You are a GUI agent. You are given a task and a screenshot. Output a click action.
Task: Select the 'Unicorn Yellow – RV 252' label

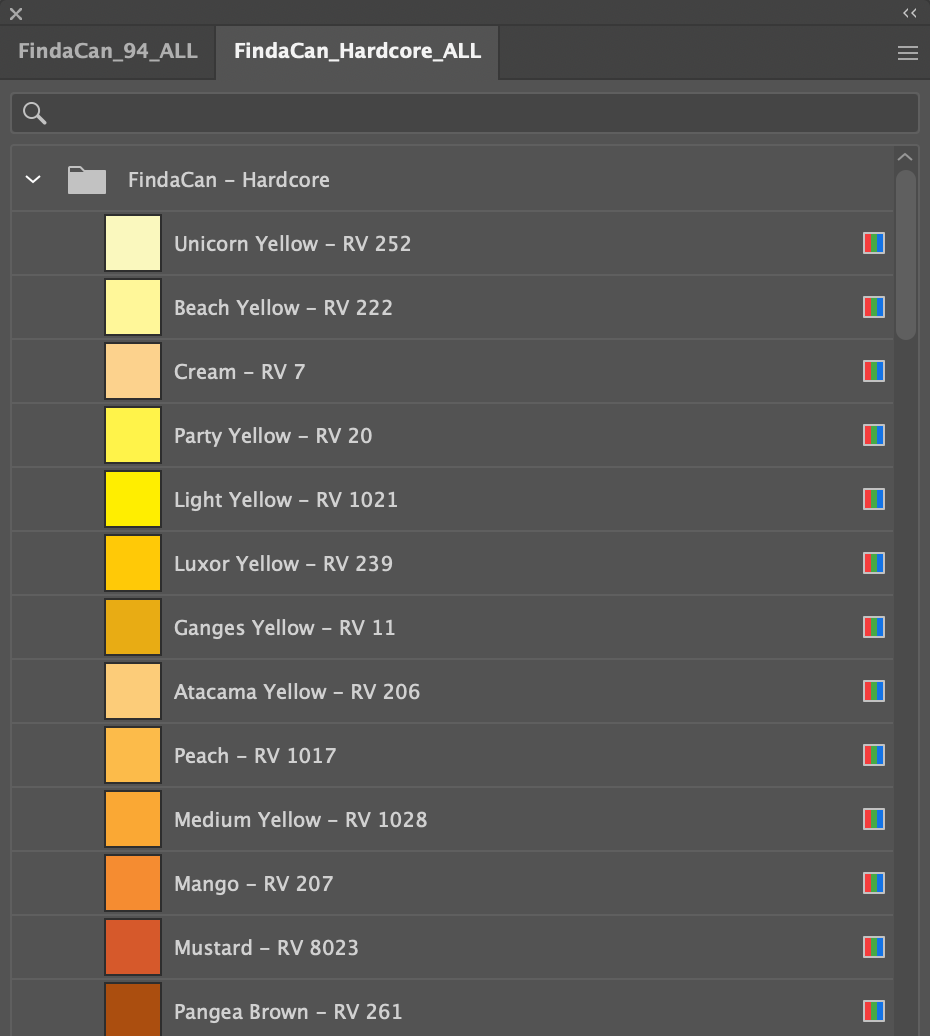(293, 244)
